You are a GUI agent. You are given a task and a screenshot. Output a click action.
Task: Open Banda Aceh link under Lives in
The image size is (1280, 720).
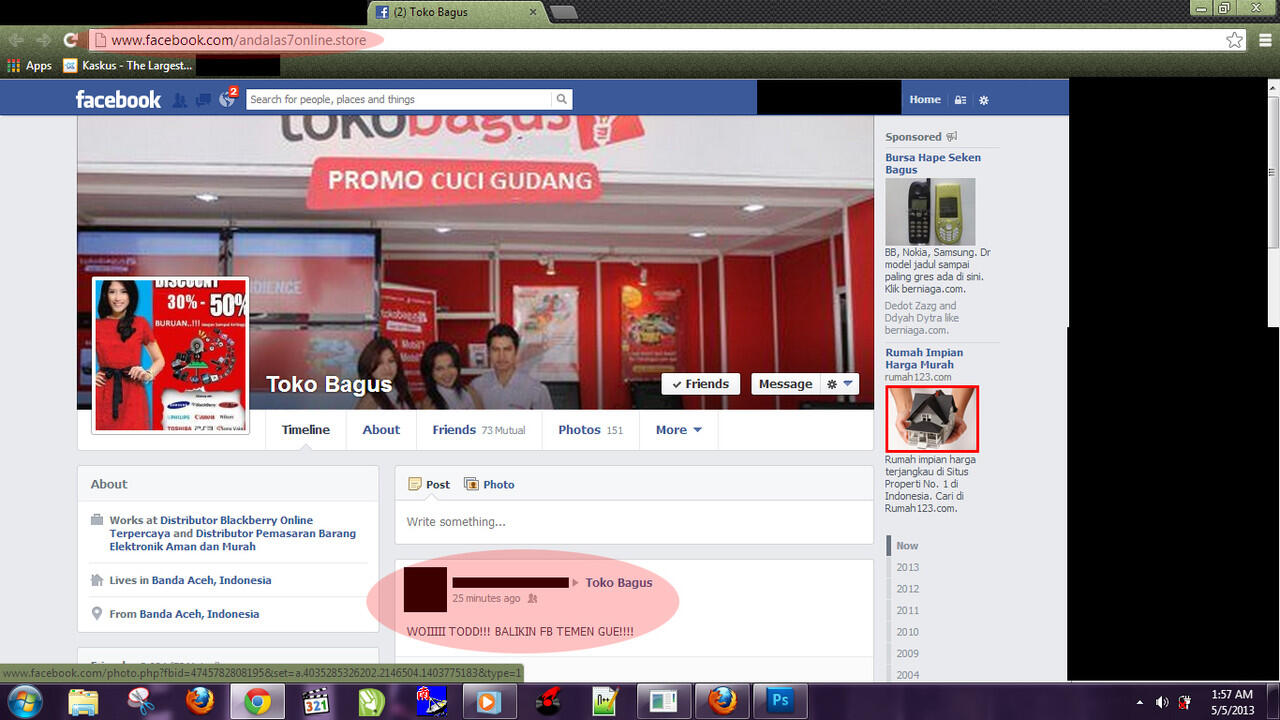click(211, 580)
